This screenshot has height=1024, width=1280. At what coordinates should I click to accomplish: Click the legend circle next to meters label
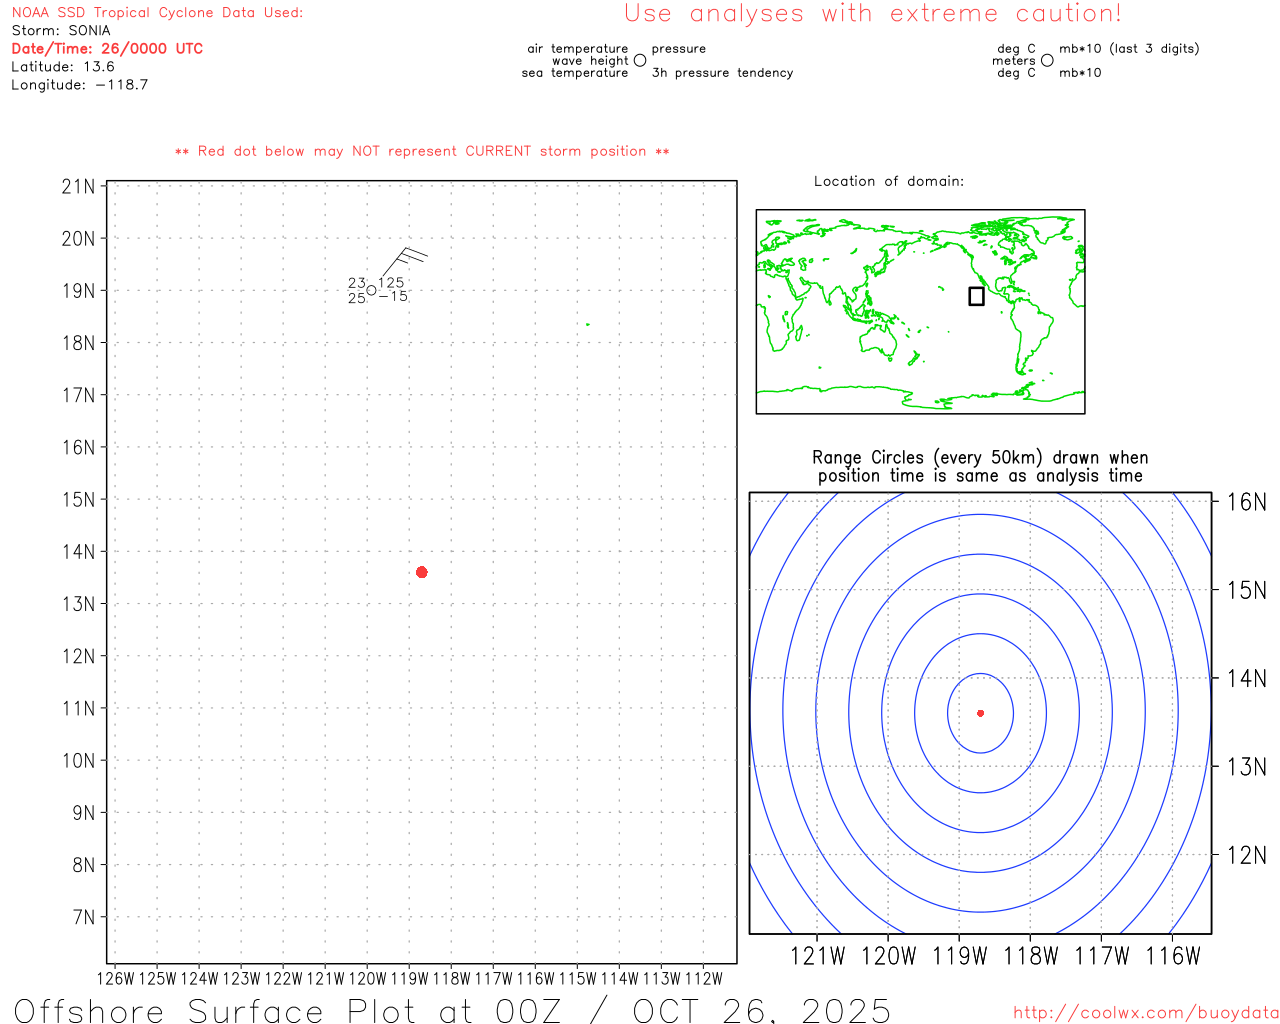click(x=1047, y=61)
